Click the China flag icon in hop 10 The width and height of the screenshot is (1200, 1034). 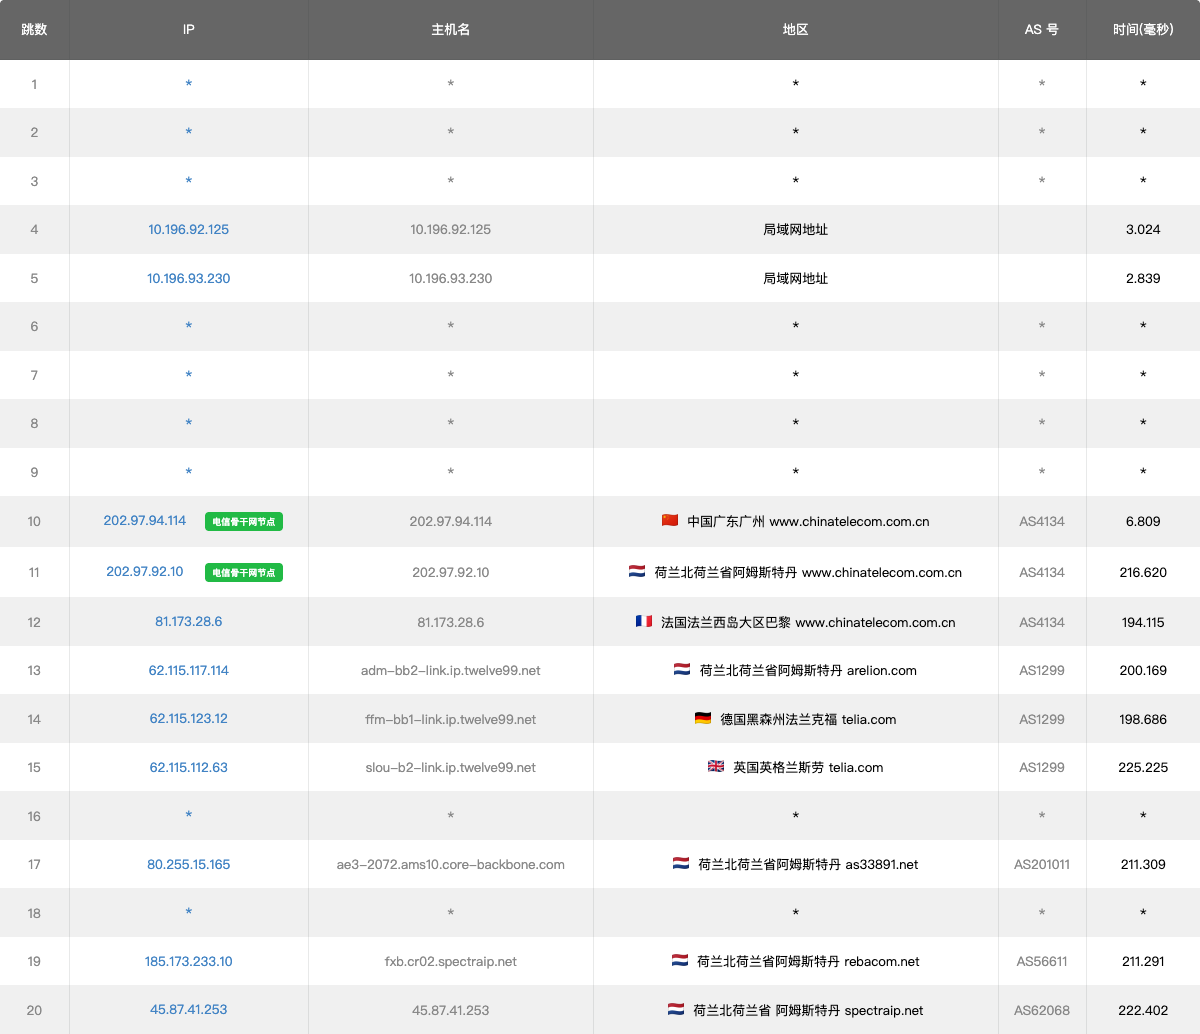click(x=669, y=521)
